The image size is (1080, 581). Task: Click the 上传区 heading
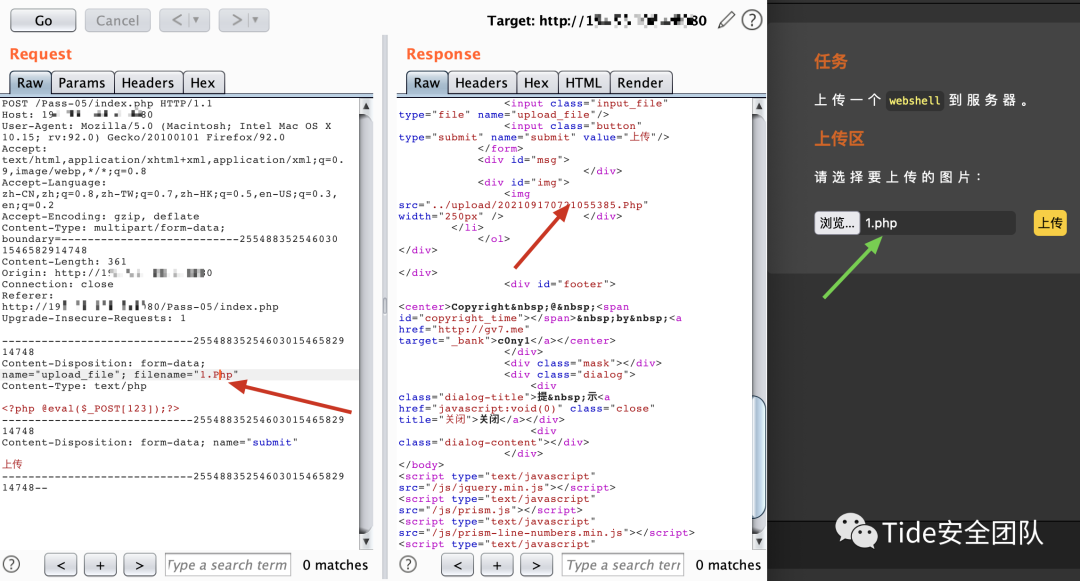pyautogui.click(x=839, y=138)
